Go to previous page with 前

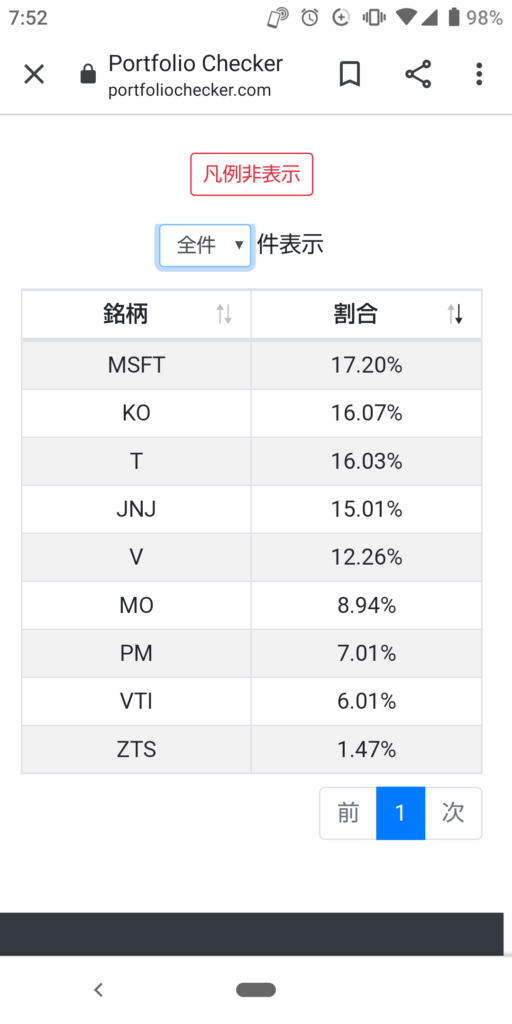[x=348, y=813]
